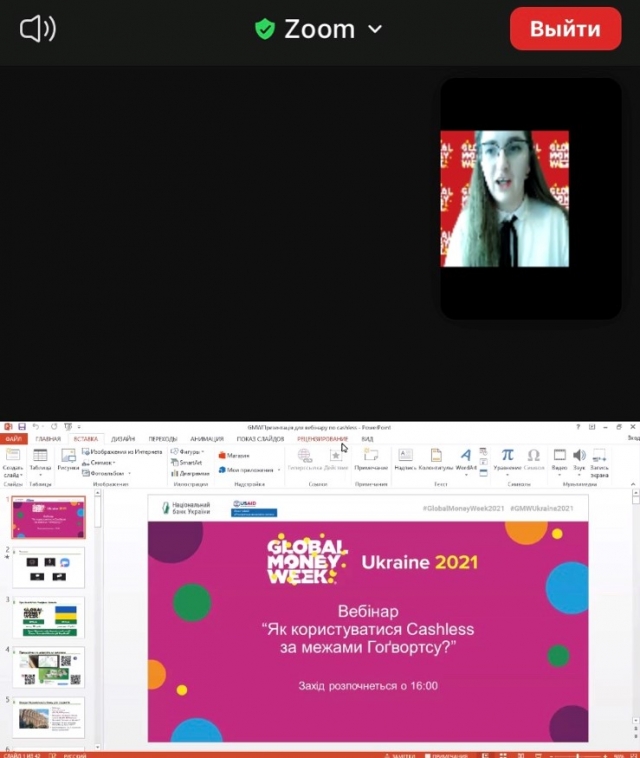Switch to the ГЛАВНАЯ ribbon tab
The height and width of the screenshot is (758, 640).
[48, 439]
